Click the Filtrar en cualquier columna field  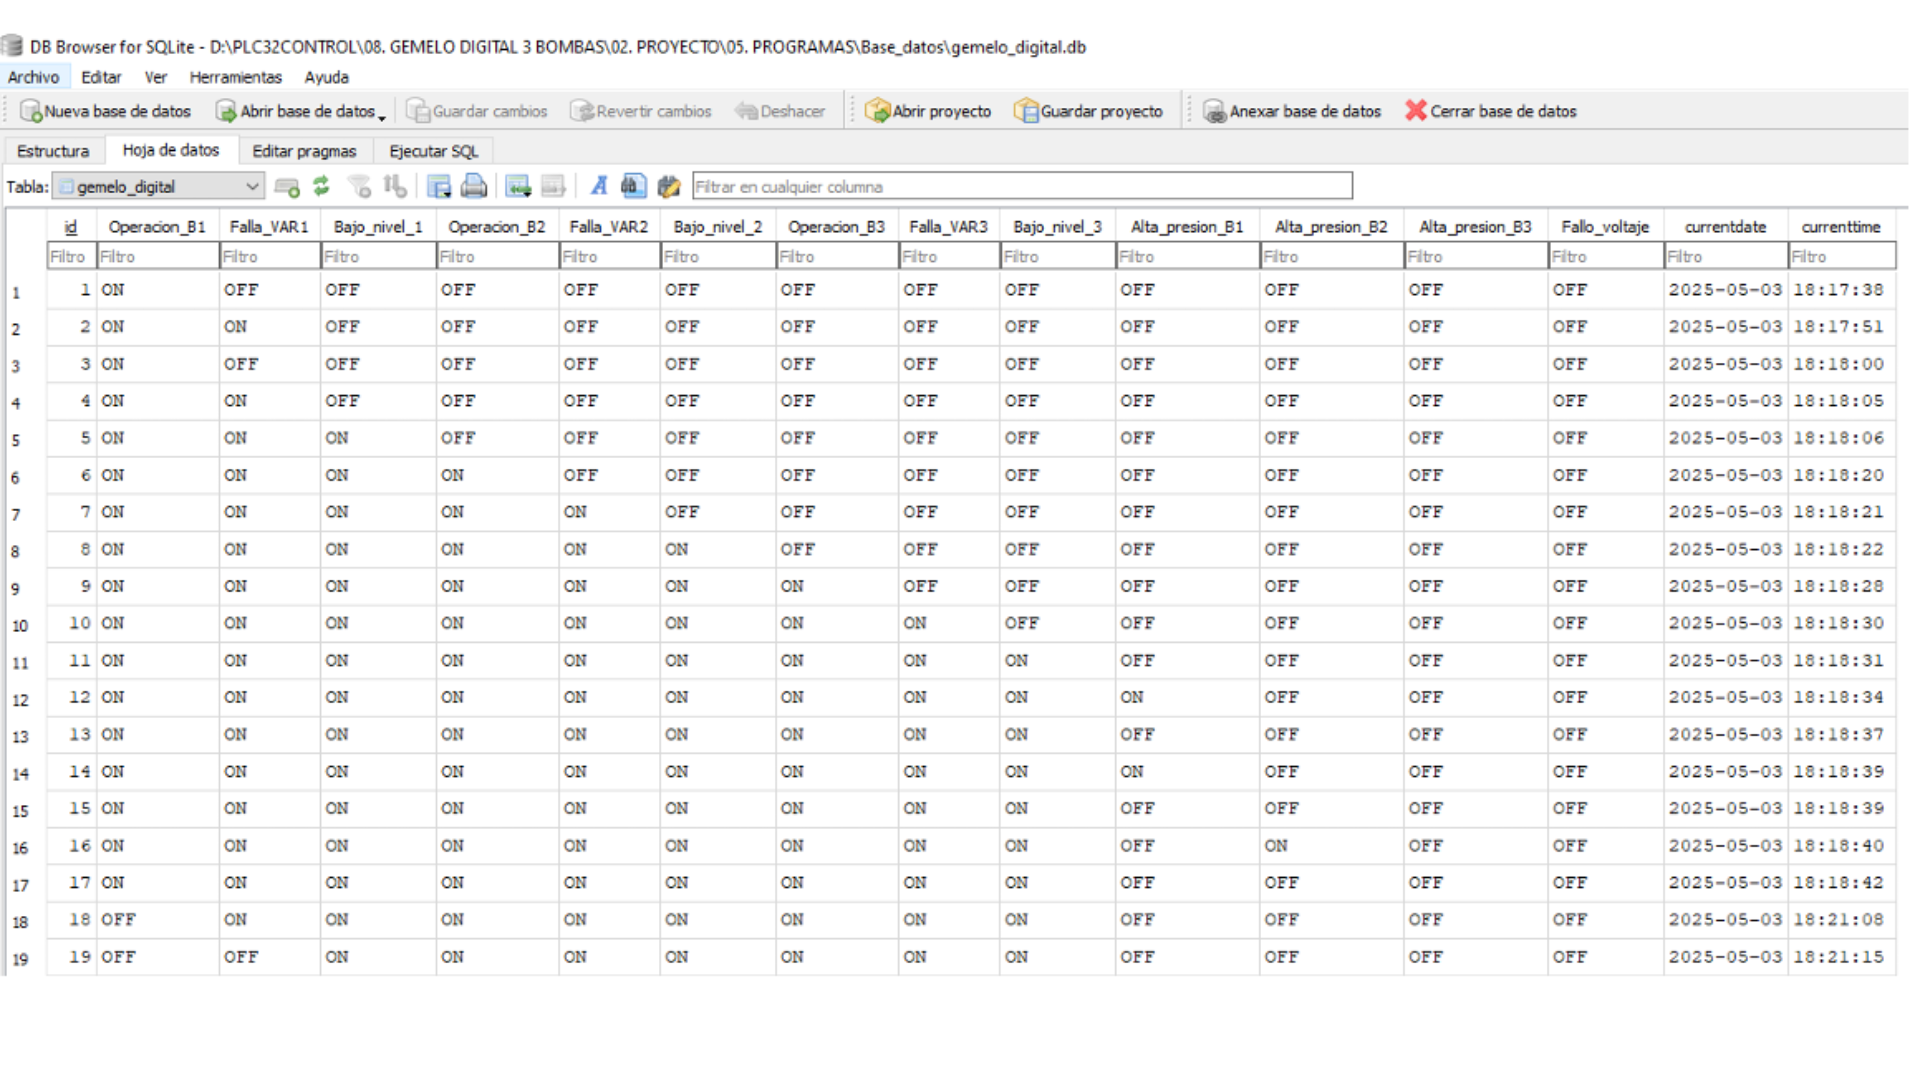coord(1022,186)
